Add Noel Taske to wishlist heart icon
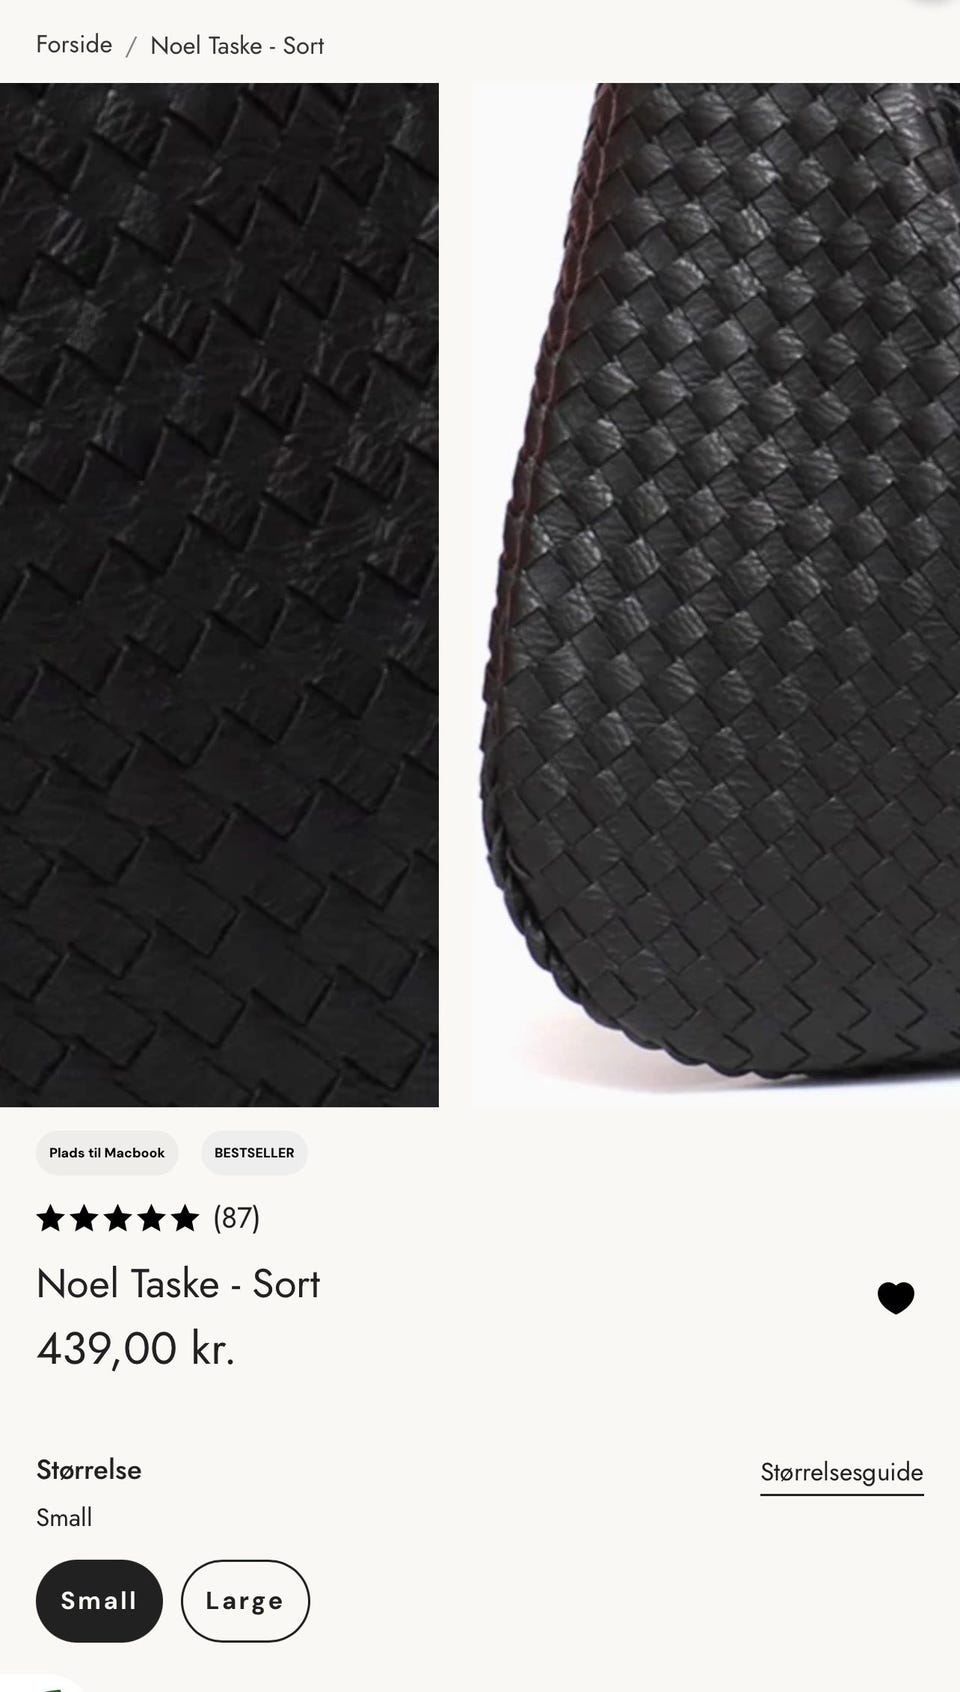The width and height of the screenshot is (960, 1692). pyautogui.click(x=896, y=1298)
